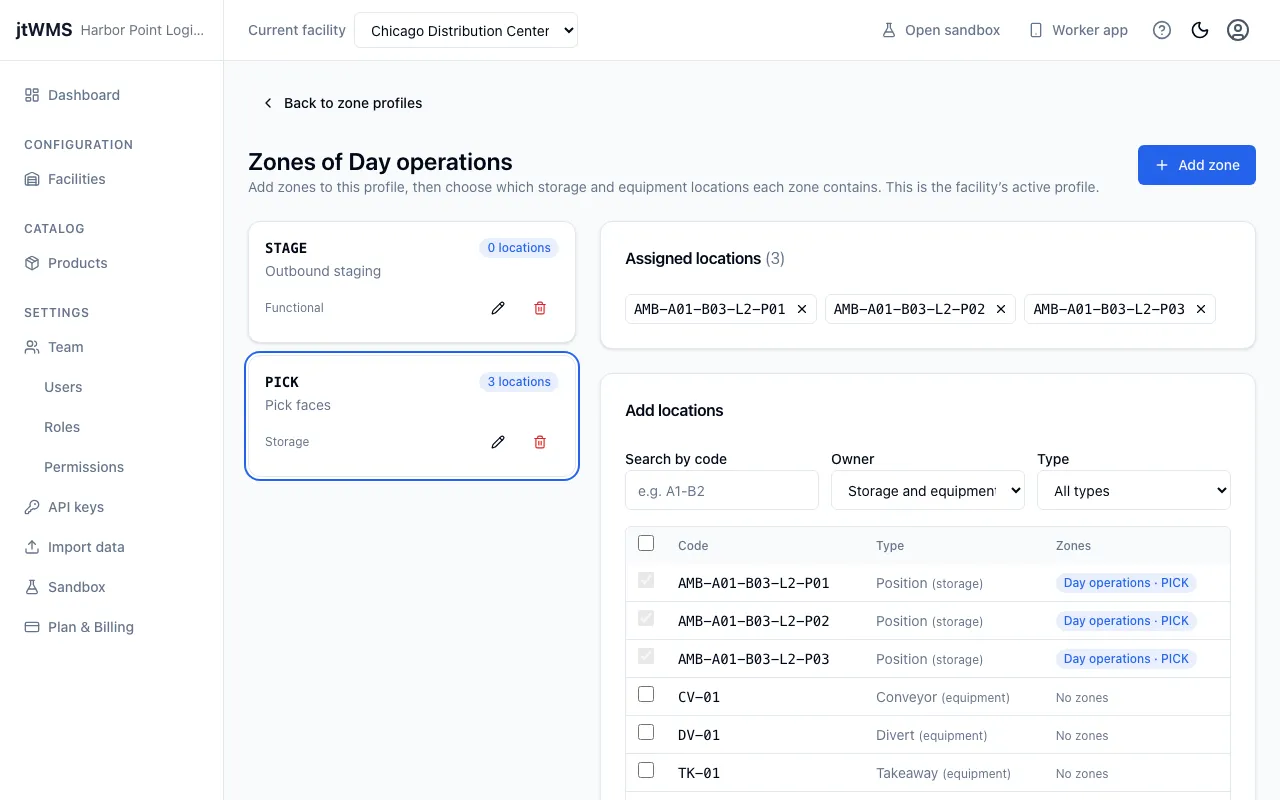
Task: Click the checkbox for row AMB-A01-B03-L2-P01
Action: coord(646,580)
